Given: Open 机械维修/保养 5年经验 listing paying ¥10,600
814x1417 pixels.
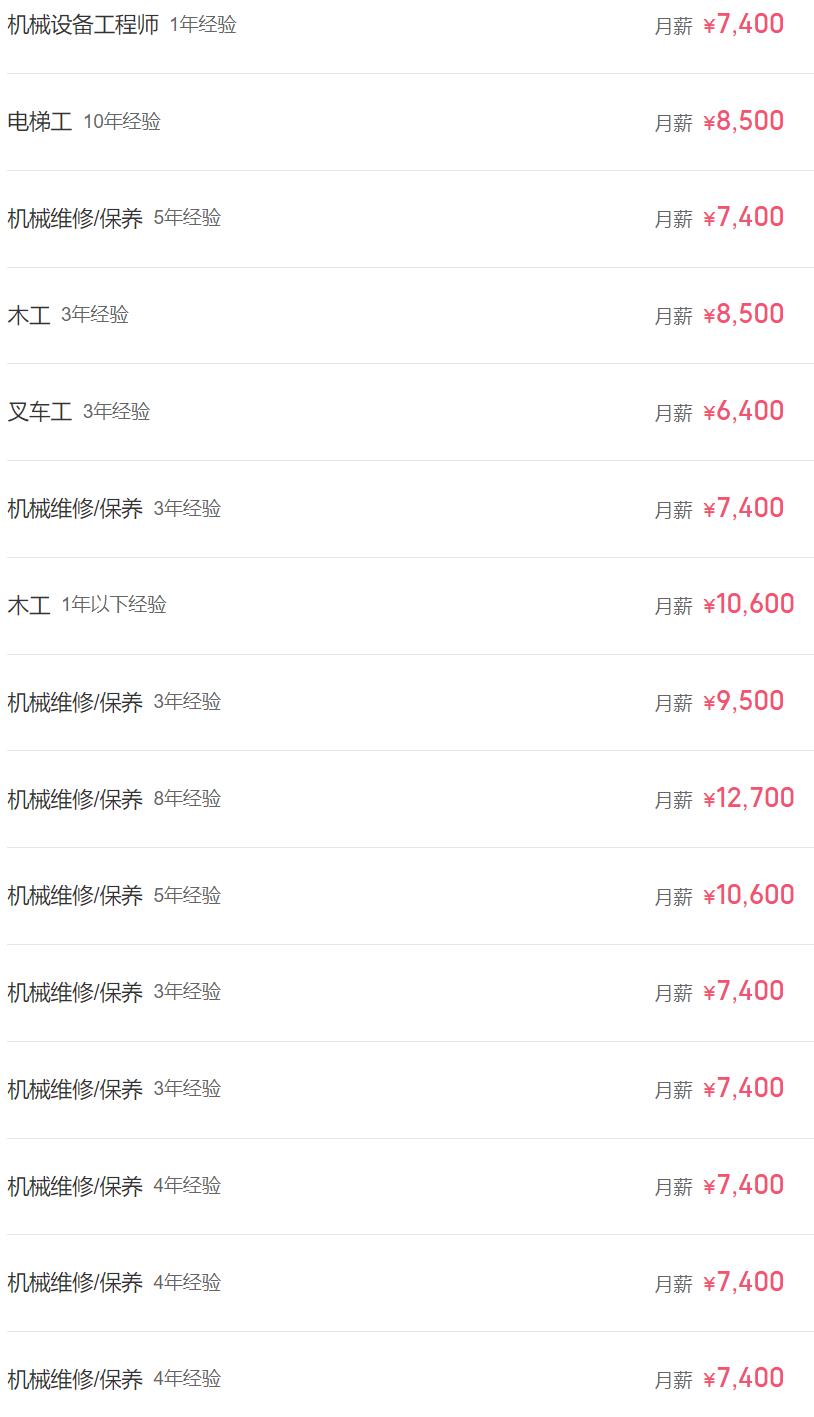Looking at the screenshot, I should [75, 896].
